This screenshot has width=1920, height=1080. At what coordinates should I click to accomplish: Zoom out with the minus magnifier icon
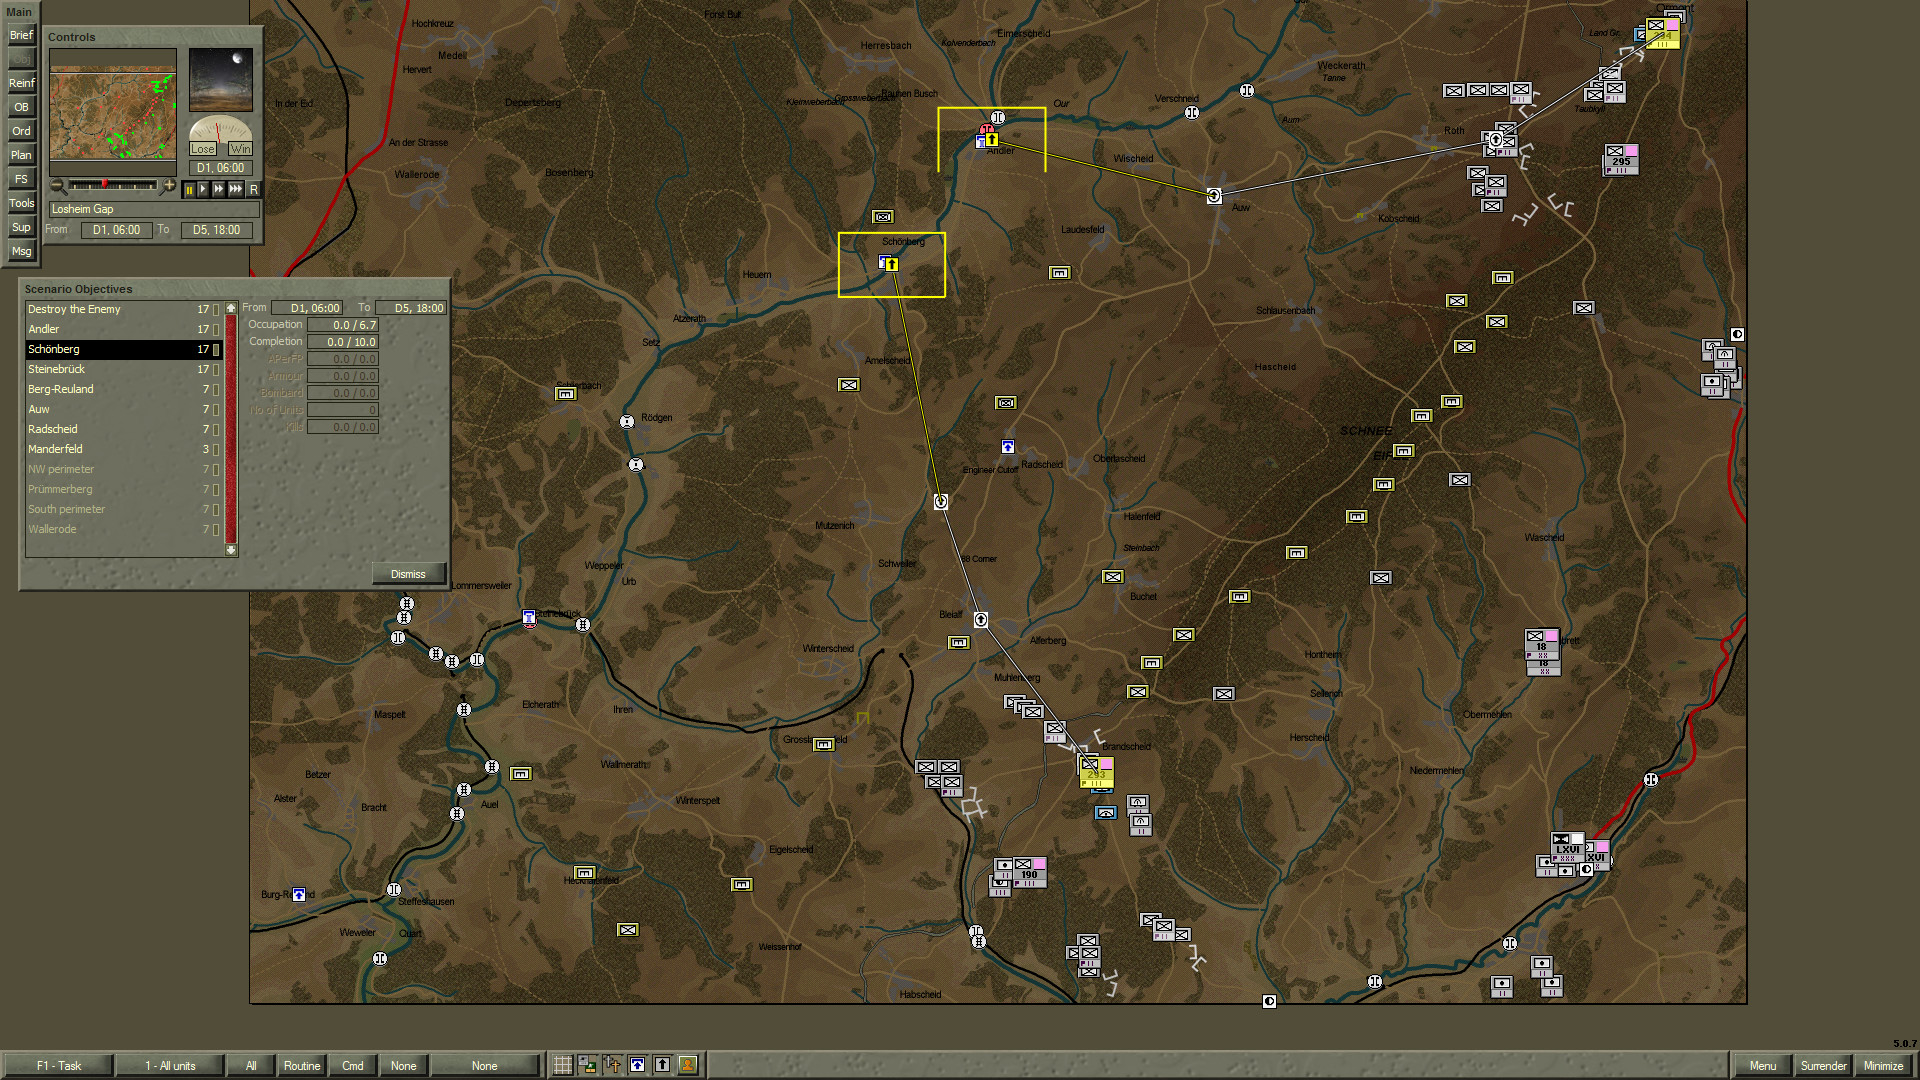(56, 187)
